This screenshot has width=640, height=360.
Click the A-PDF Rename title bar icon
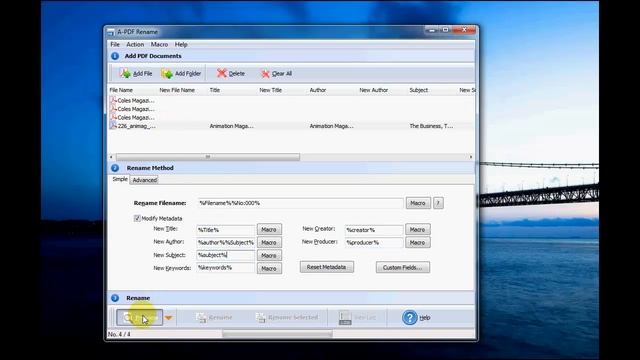coord(111,32)
